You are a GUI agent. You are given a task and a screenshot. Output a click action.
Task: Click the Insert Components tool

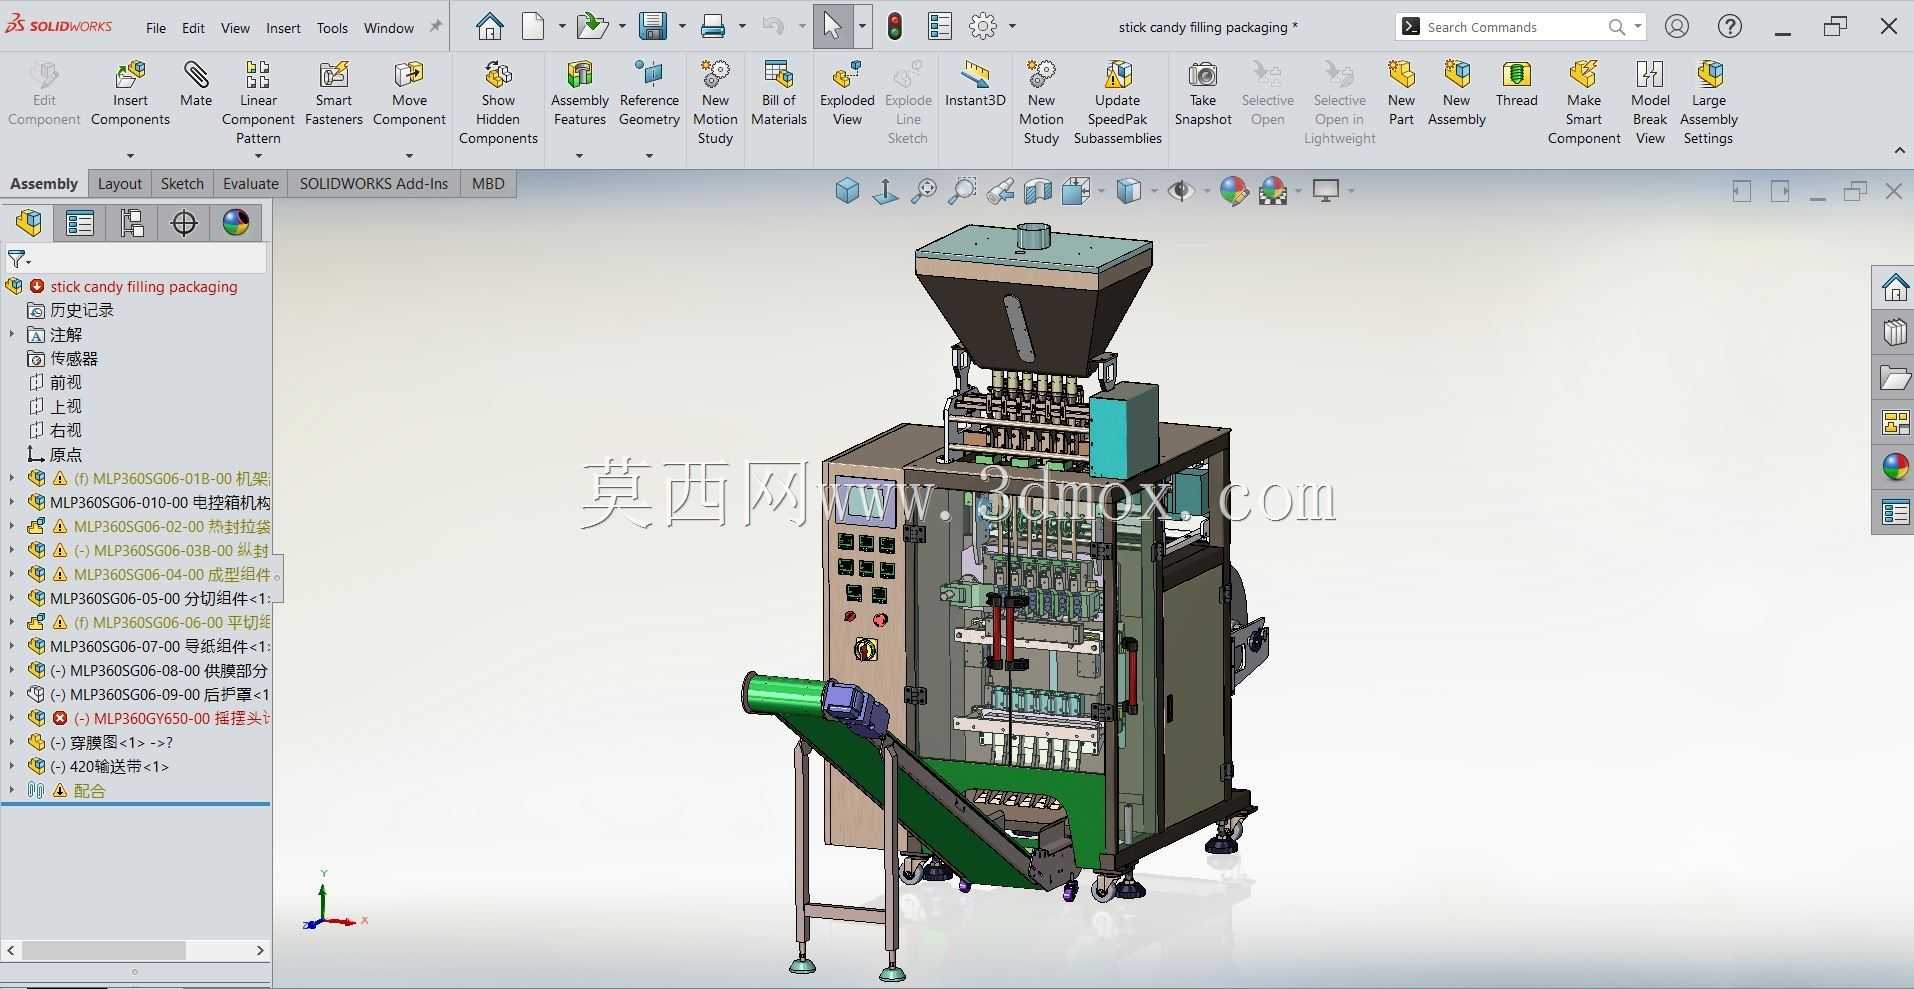[130, 94]
